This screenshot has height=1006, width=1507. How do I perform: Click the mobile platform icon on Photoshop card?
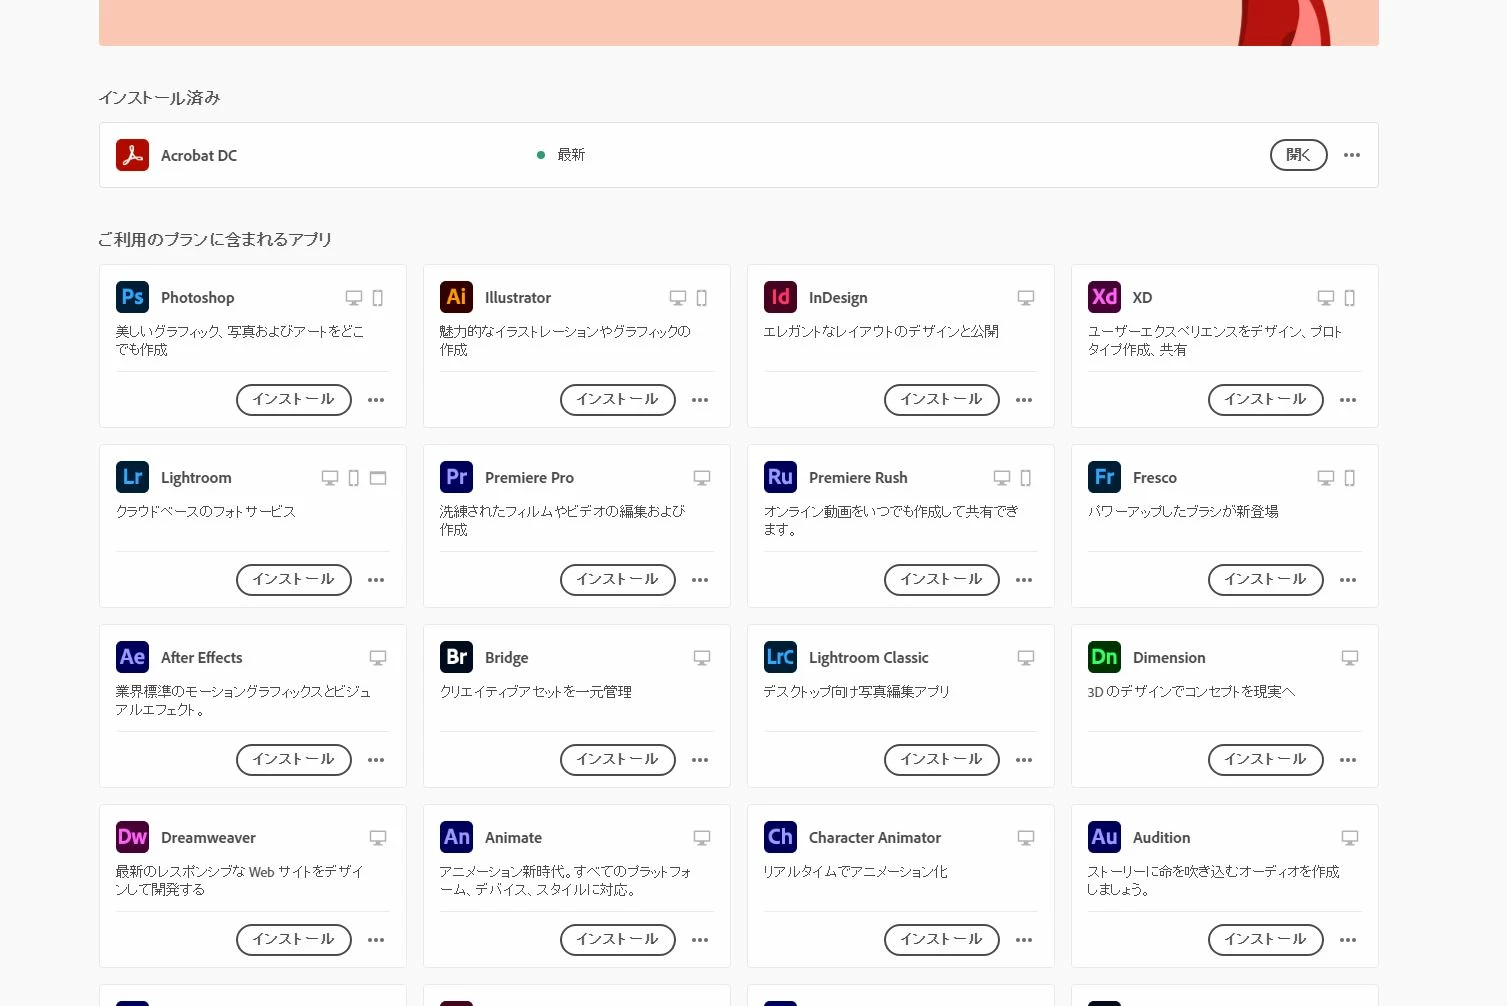click(x=378, y=298)
